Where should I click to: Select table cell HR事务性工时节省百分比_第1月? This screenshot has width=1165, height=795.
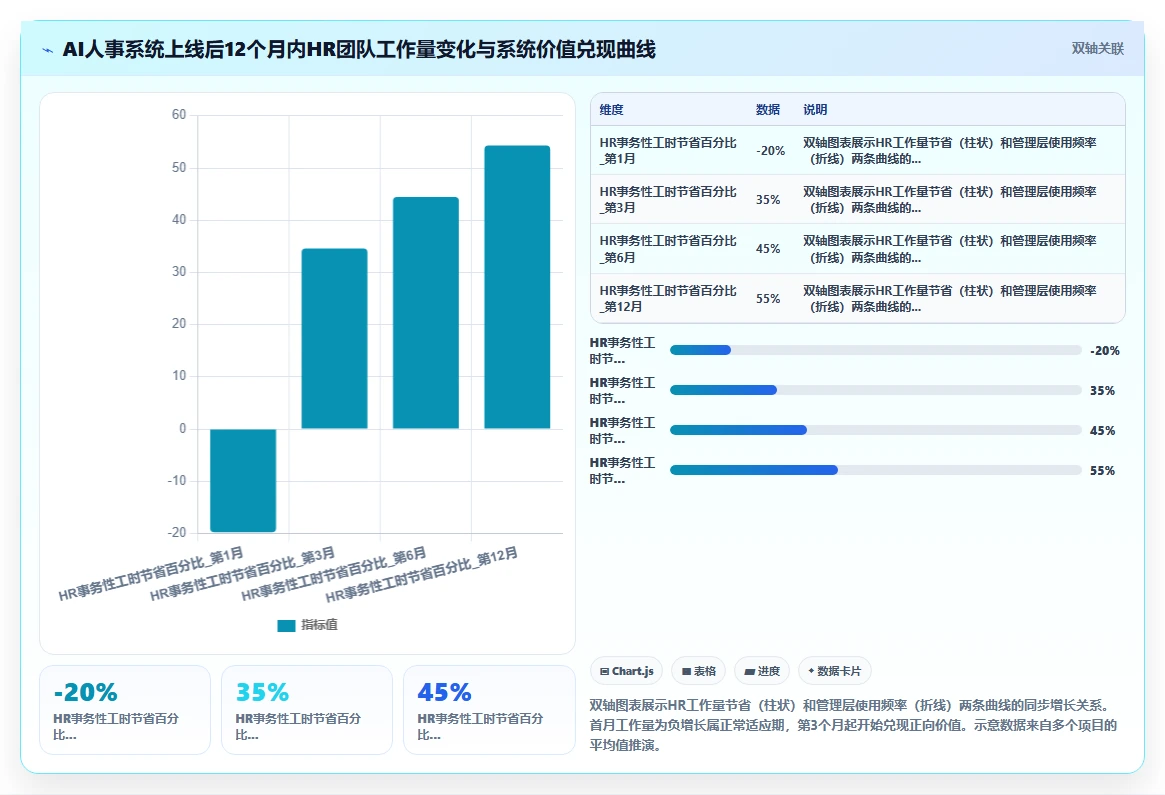click(x=668, y=150)
